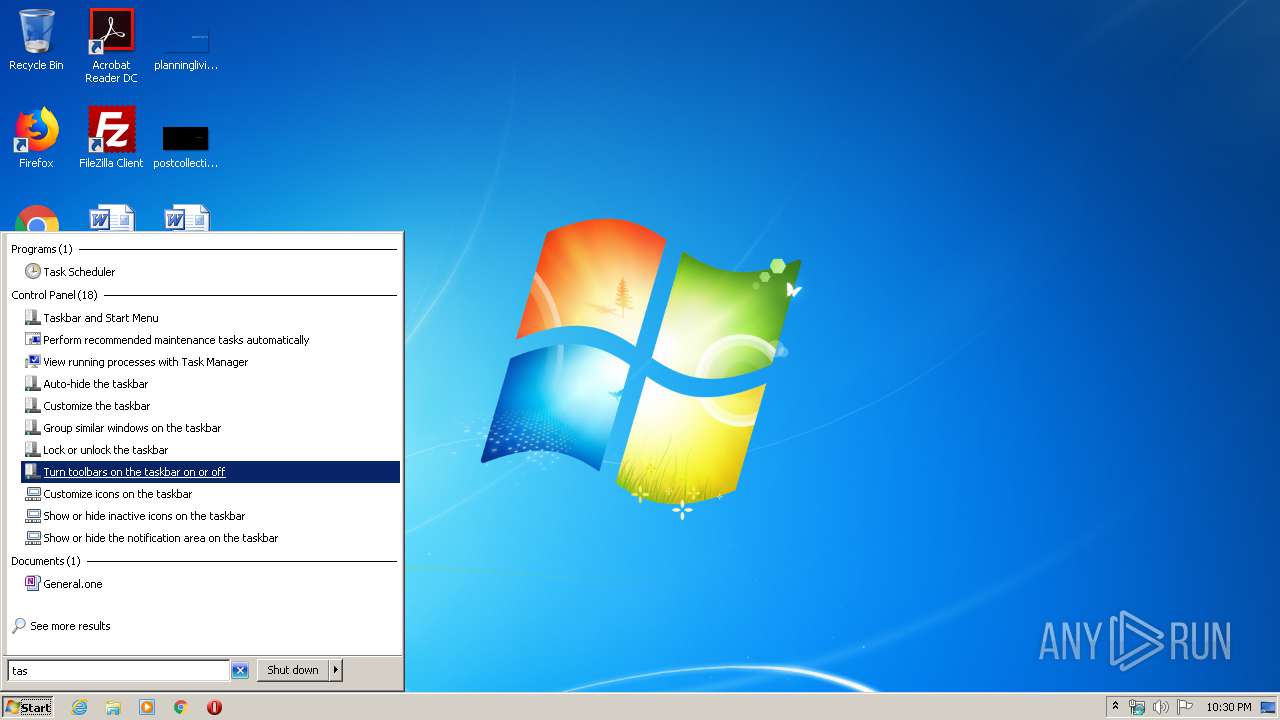Click the See more results link

click(61, 626)
